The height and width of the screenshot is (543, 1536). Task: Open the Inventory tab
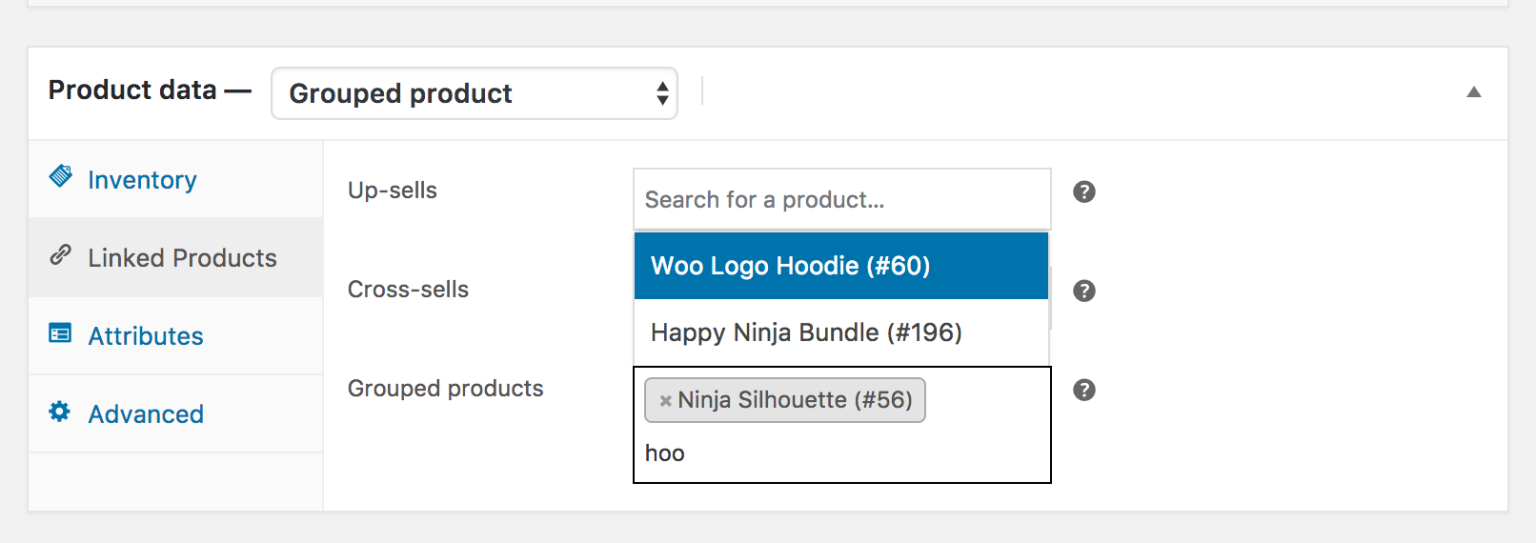[142, 180]
